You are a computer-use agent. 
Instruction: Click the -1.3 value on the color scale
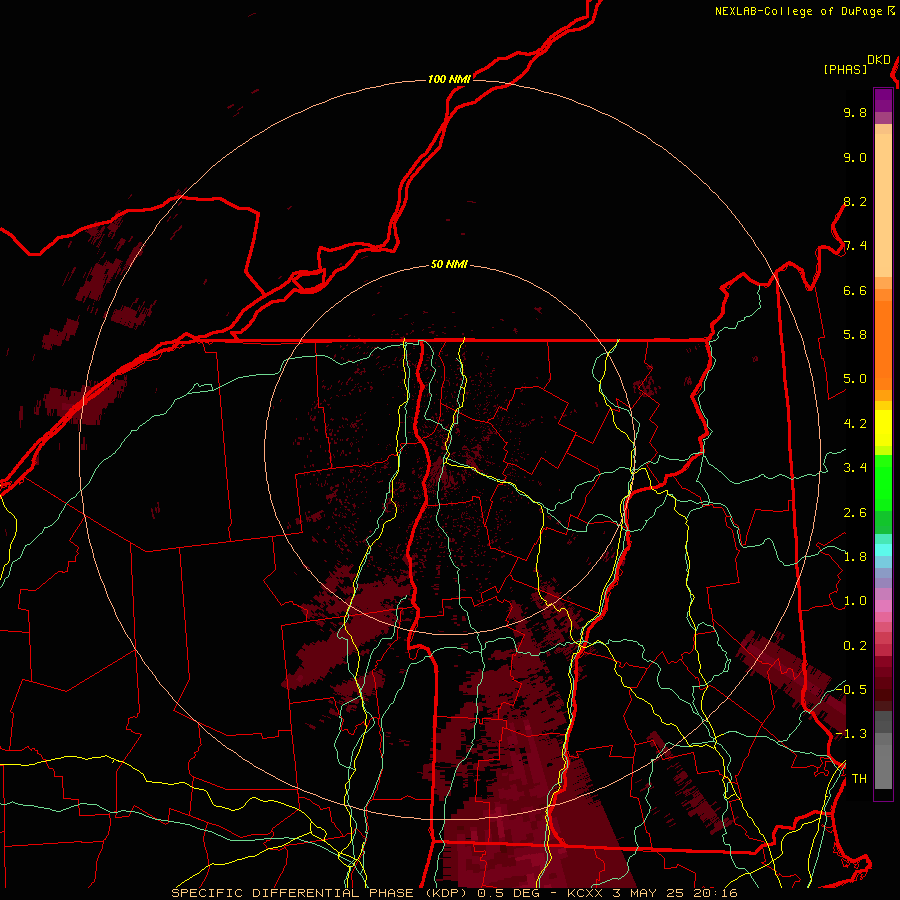tap(852, 734)
